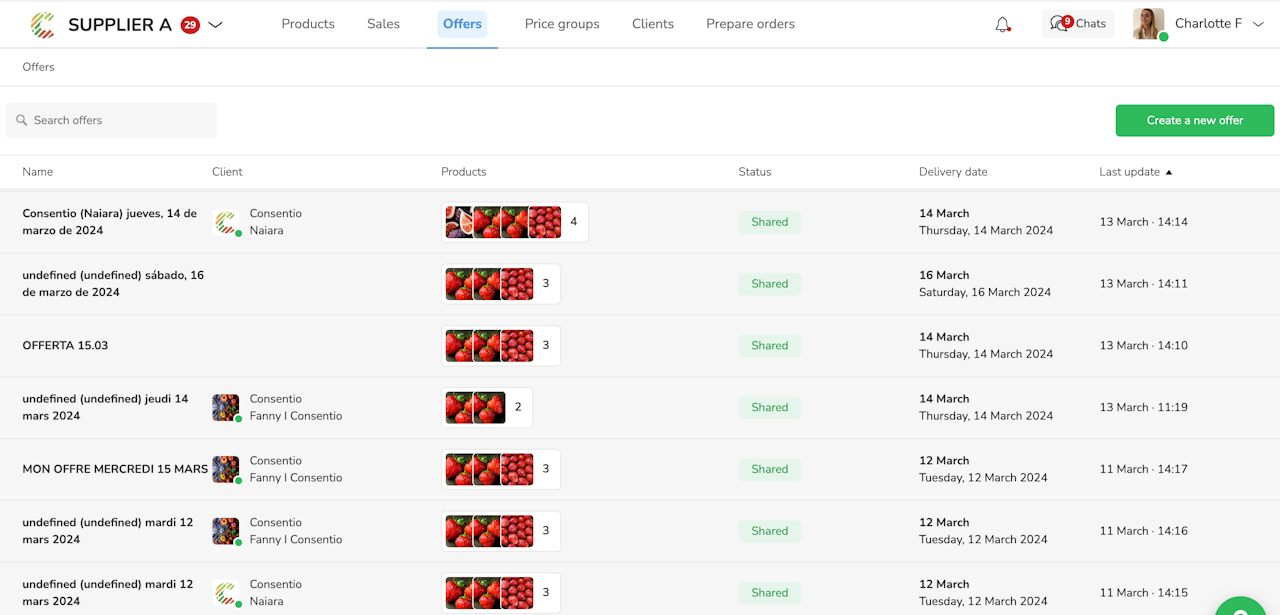Click the magnifier icon in the search box
The height and width of the screenshot is (615, 1280).
(22, 121)
